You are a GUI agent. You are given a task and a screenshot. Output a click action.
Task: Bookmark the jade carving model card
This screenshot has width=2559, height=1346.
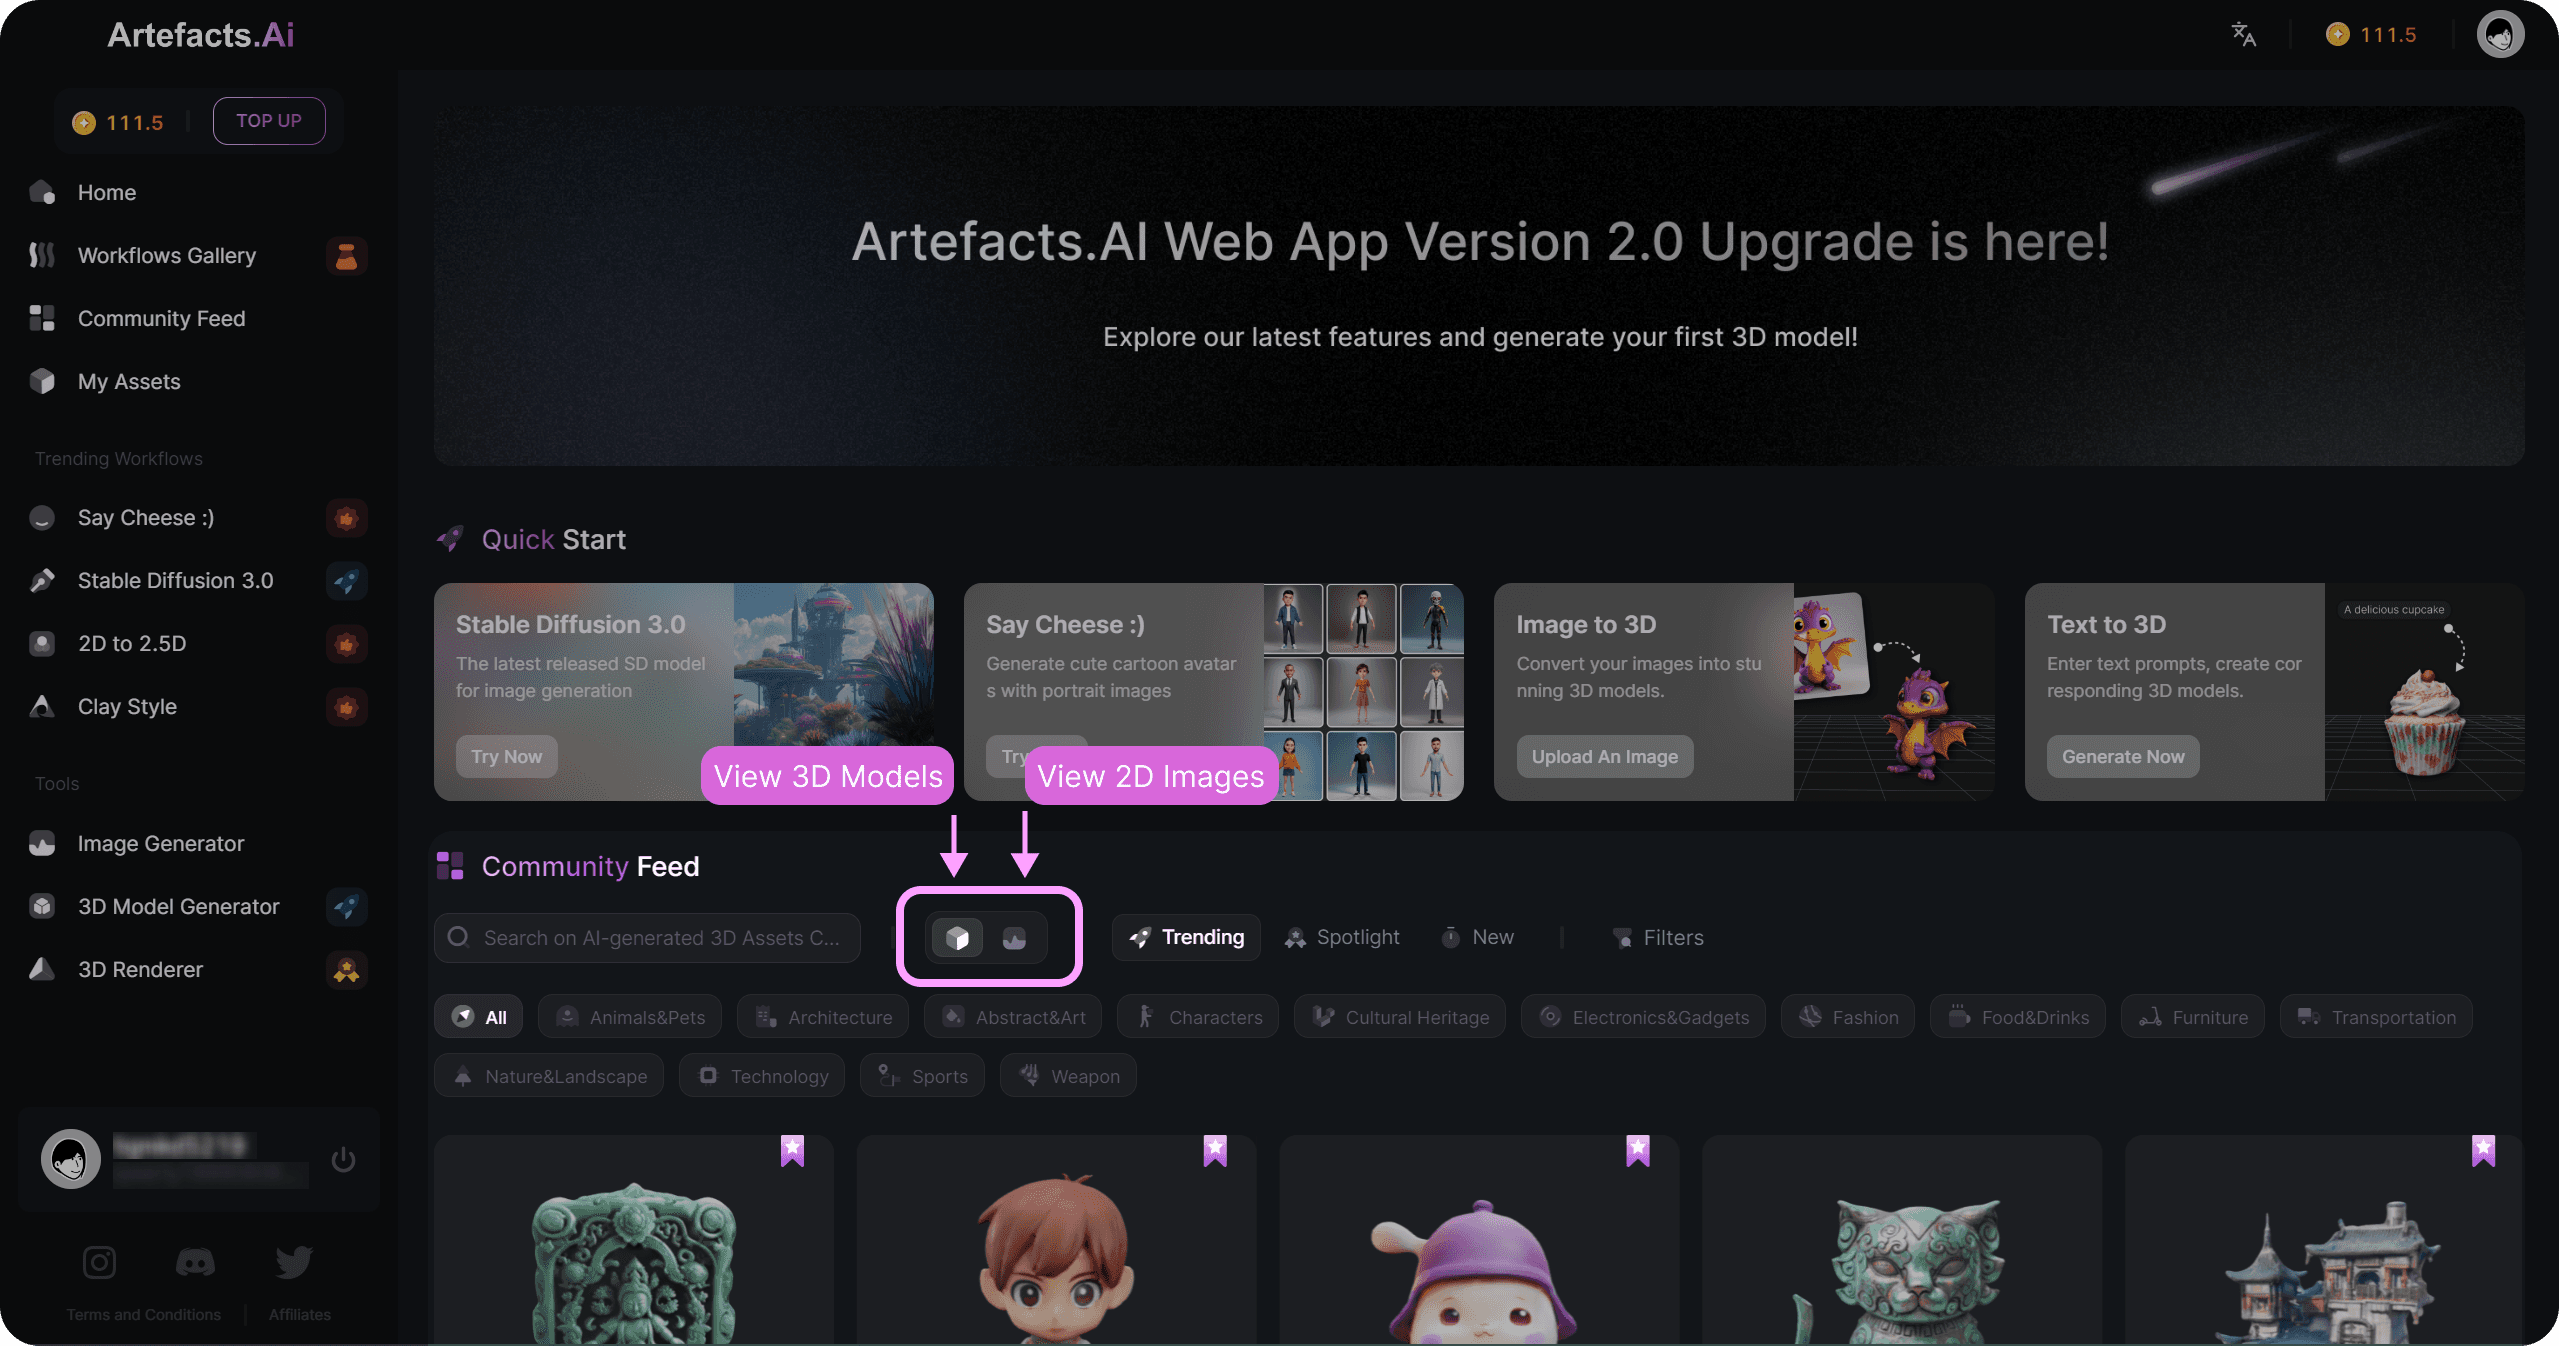[x=792, y=1151]
